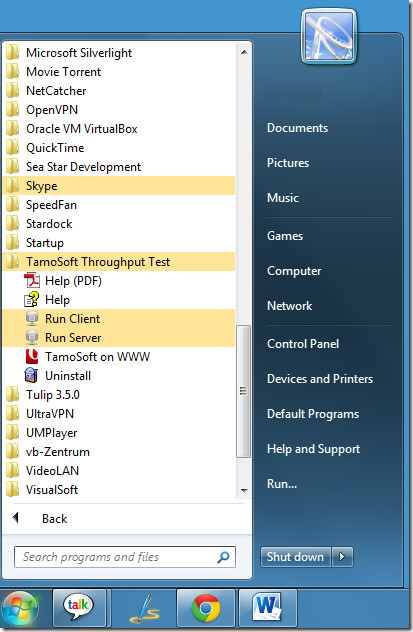Image resolution: width=413 pixels, height=632 pixels.
Task: Go Back to the main Start menu
Action: (x=54, y=519)
